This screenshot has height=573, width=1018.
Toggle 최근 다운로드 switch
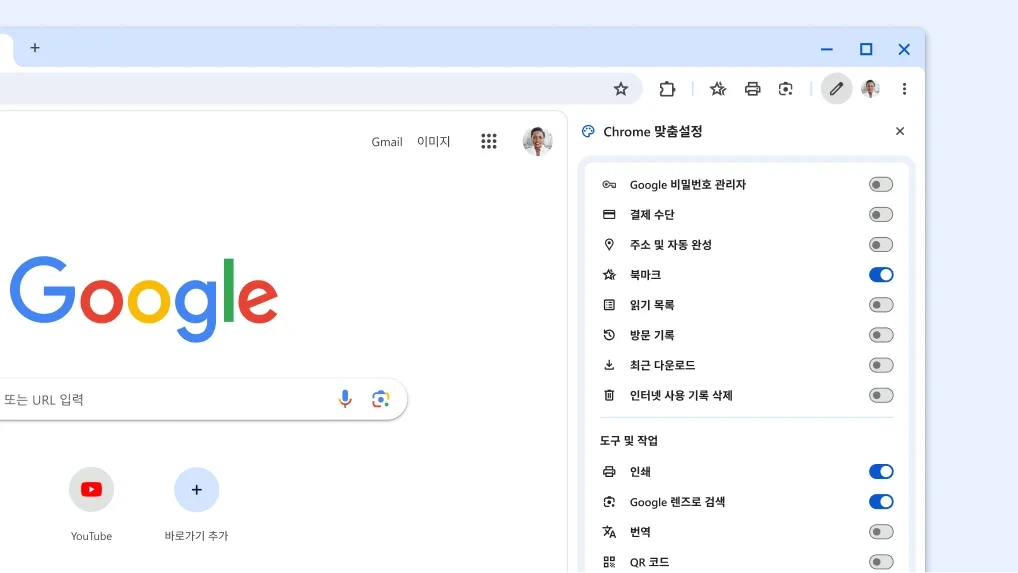[881, 365]
